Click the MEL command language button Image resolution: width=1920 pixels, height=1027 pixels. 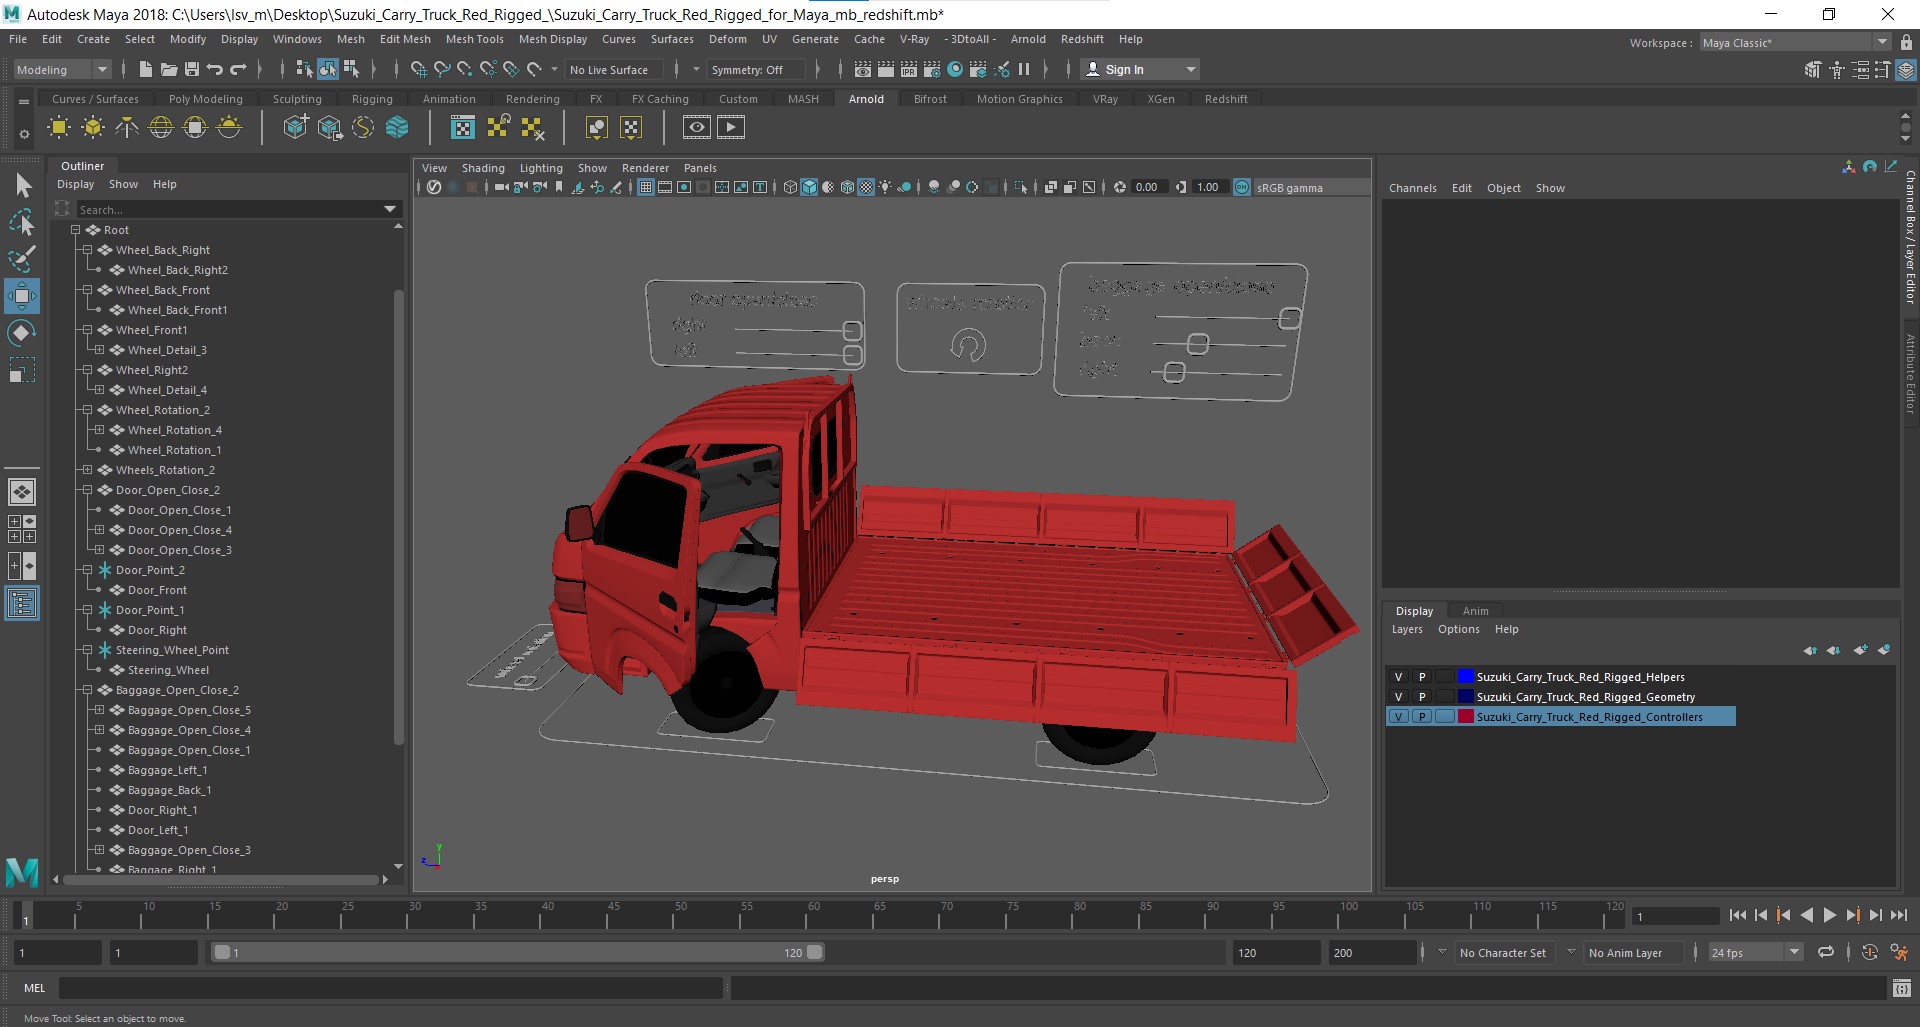tap(34, 988)
